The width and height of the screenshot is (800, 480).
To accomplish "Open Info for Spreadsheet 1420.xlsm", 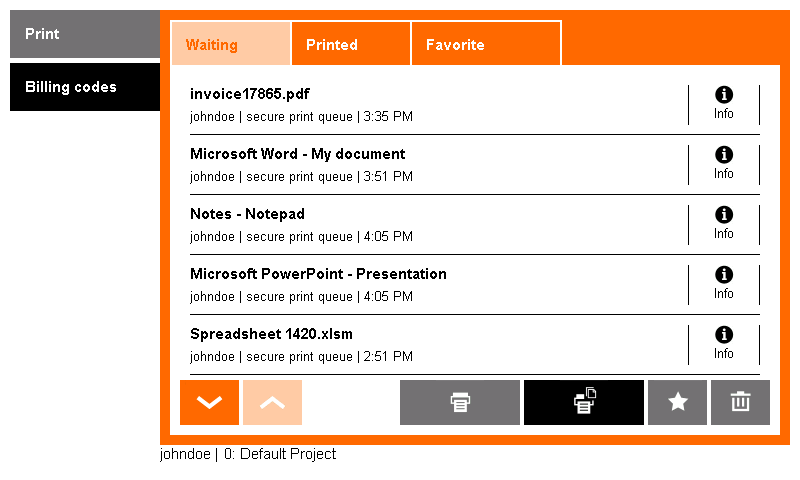I will 723,345.
